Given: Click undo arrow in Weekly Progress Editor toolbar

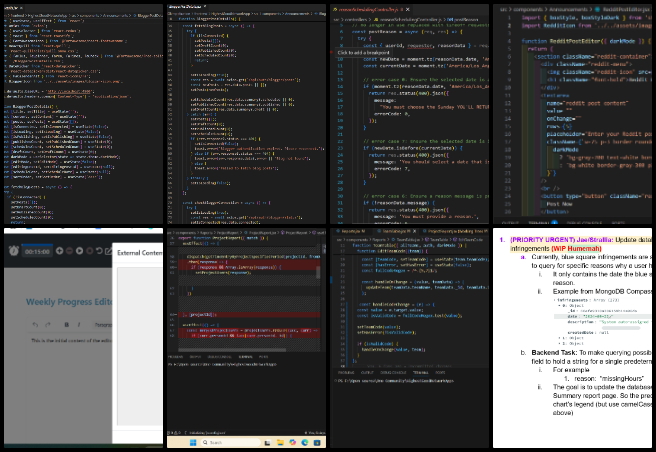Looking at the screenshot, I should [x=36, y=325].
